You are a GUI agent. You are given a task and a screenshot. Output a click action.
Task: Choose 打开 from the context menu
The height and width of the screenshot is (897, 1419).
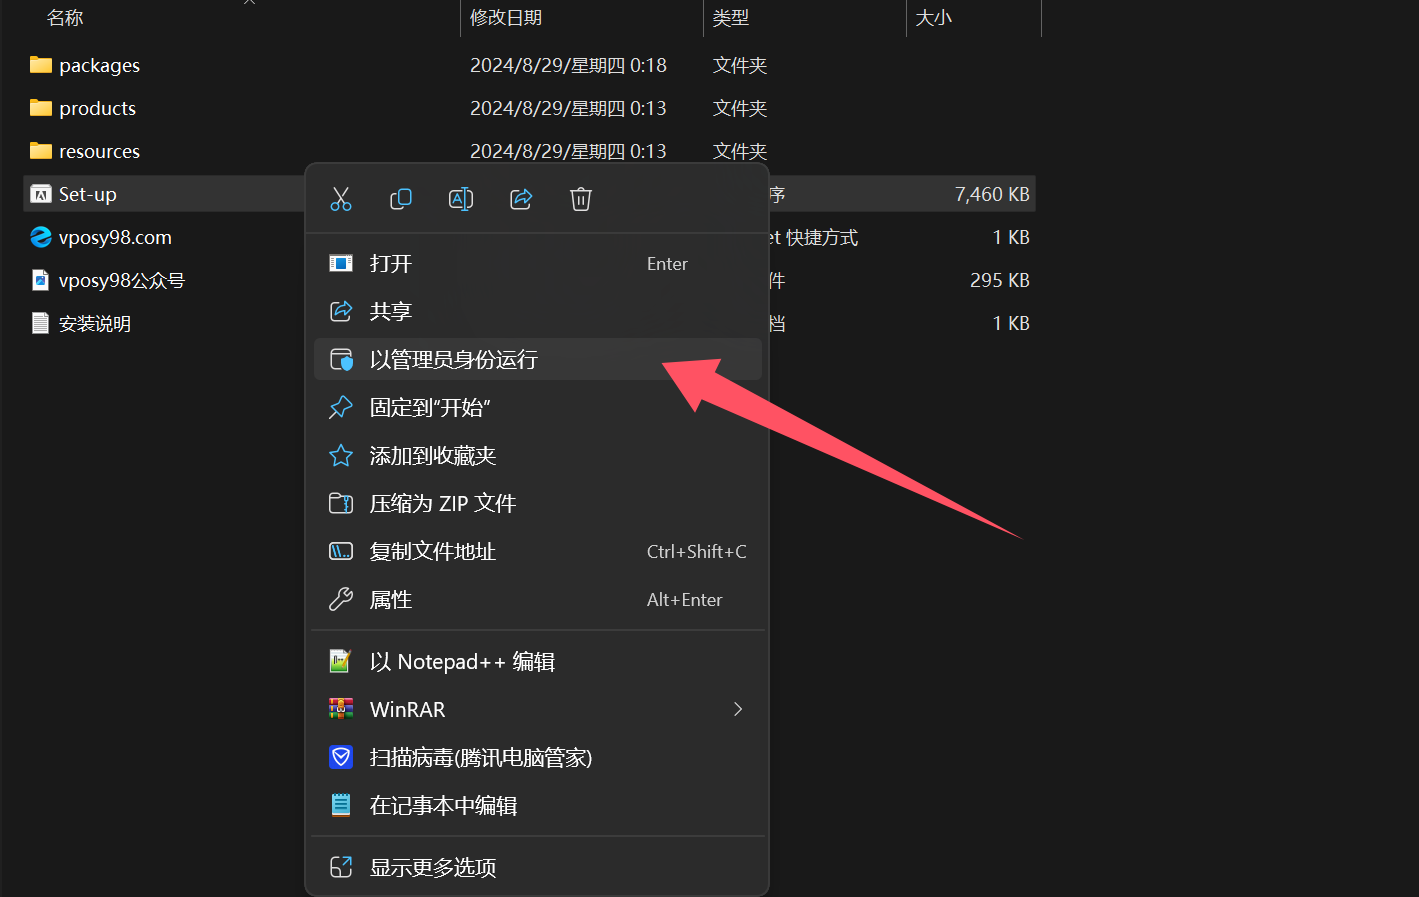(391, 264)
